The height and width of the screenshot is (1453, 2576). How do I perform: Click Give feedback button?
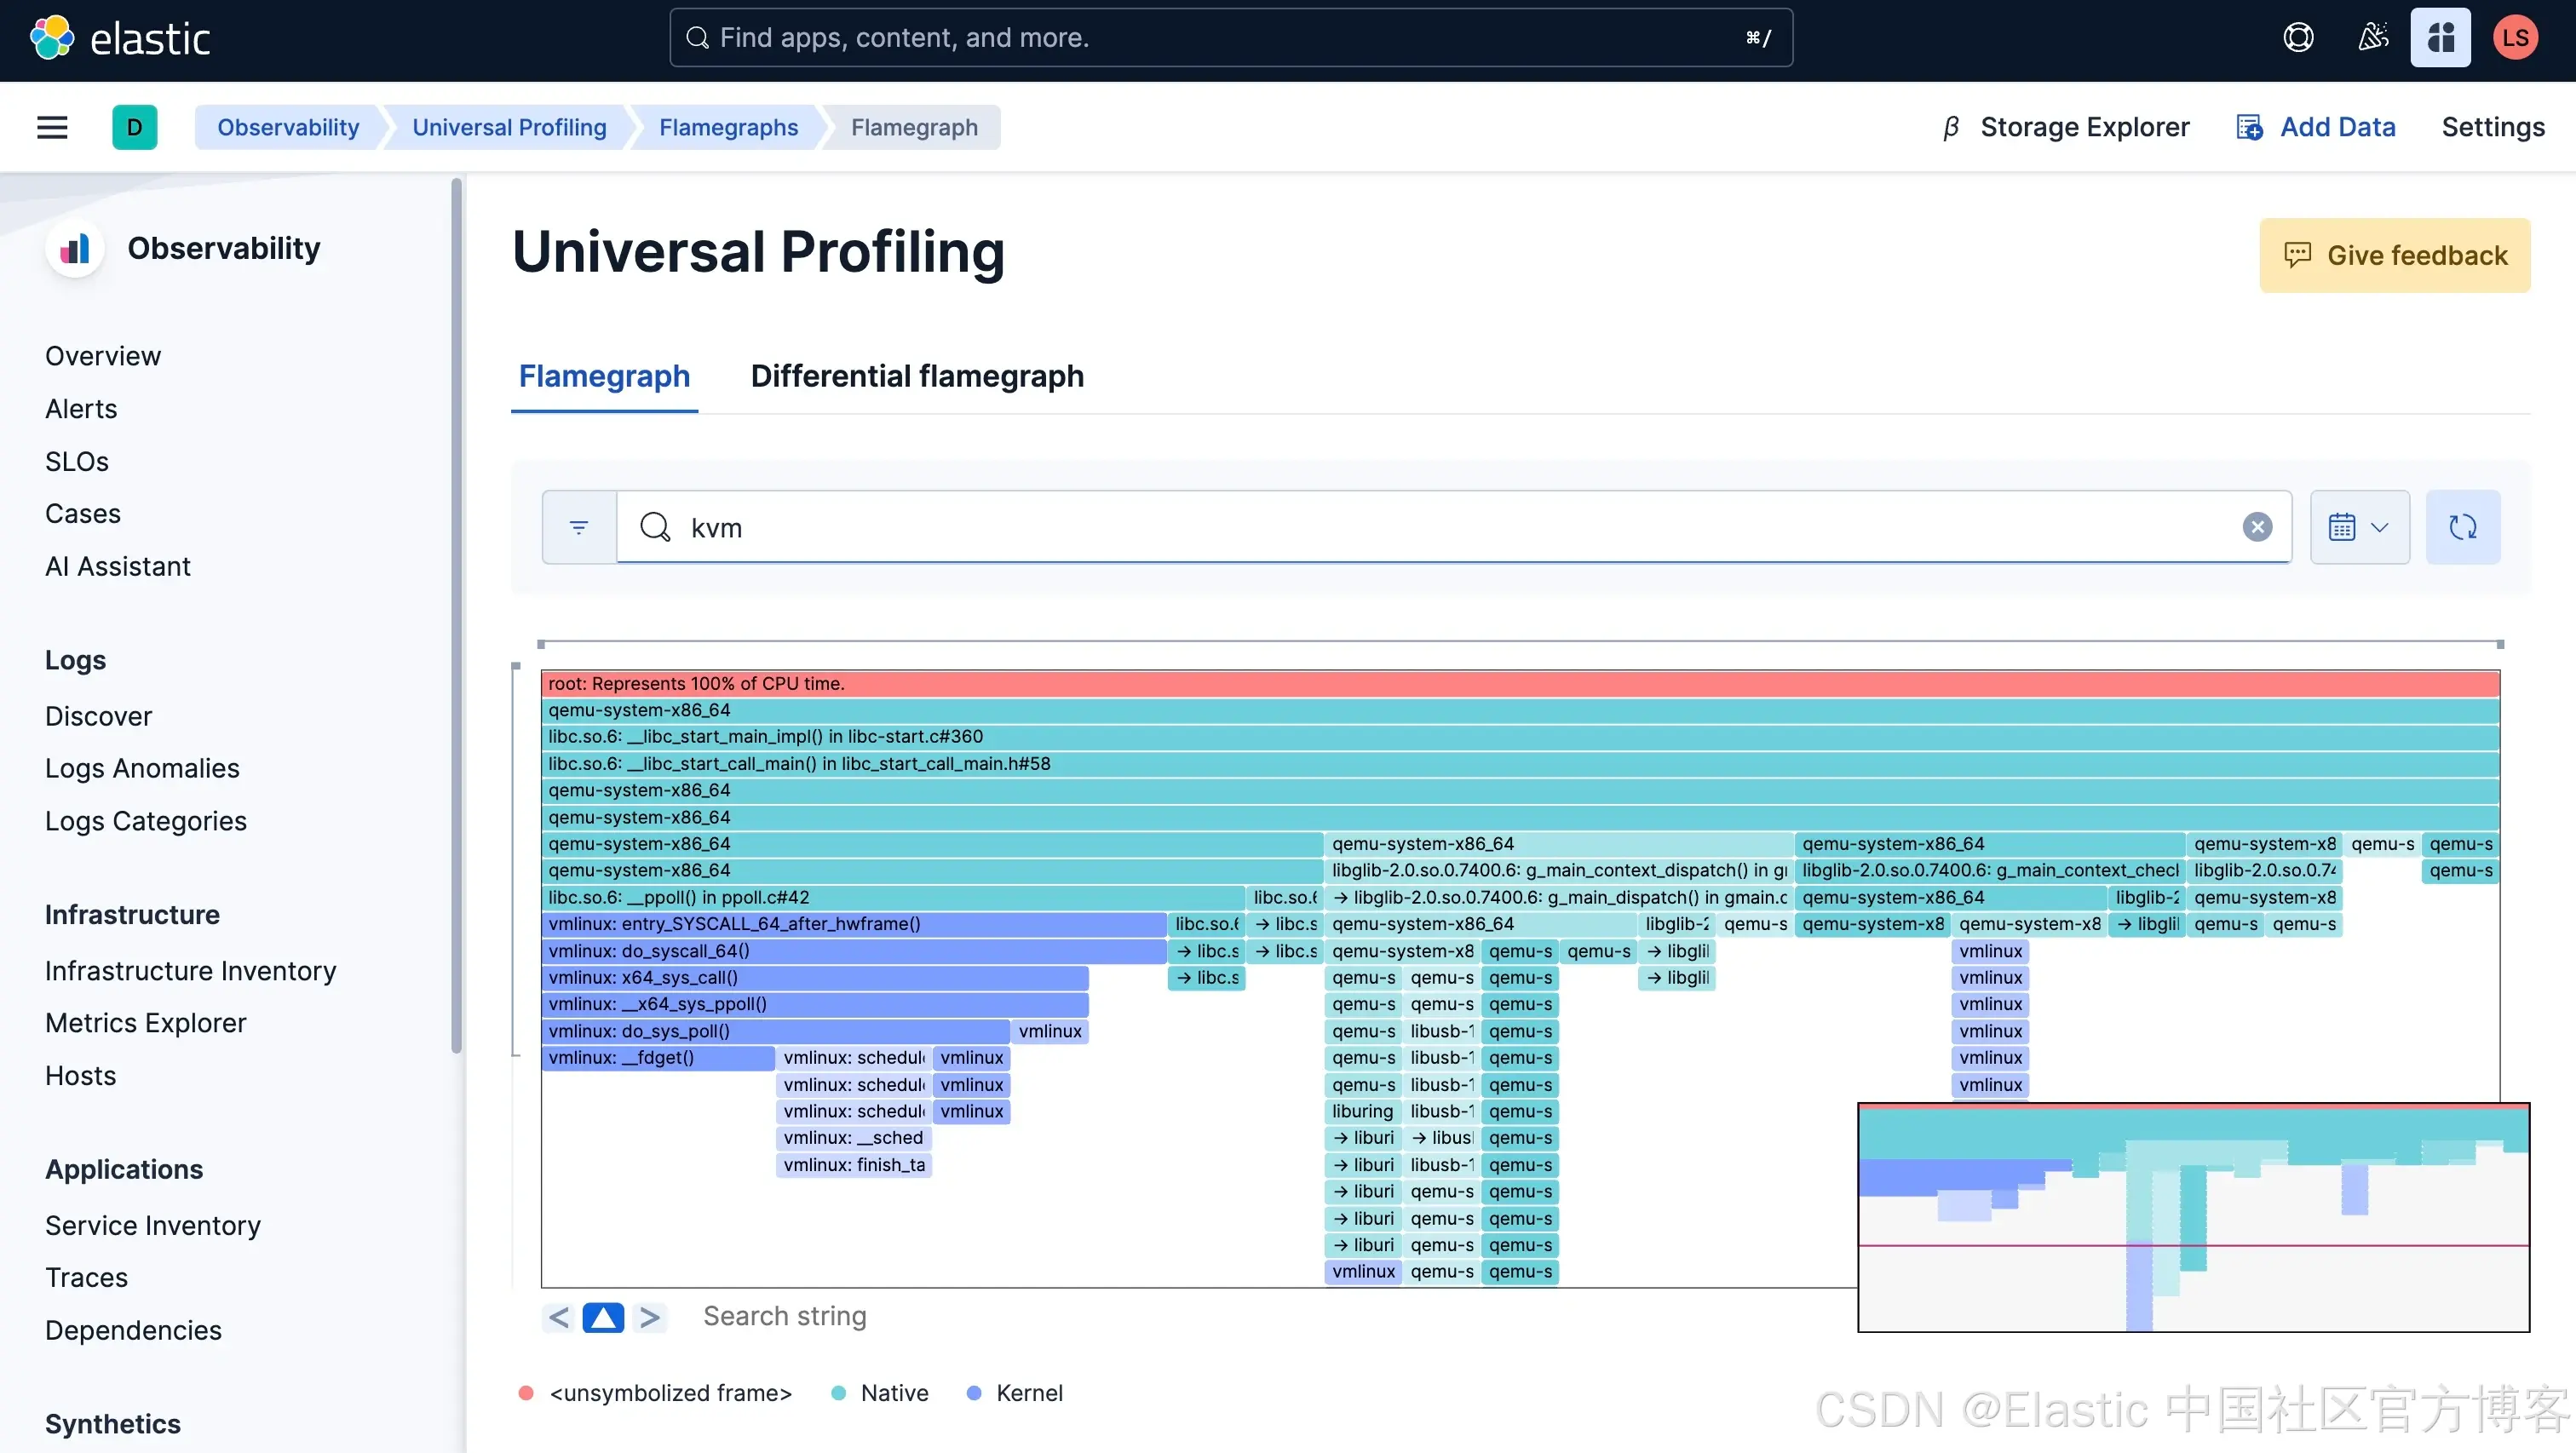click(x=2394, y=255)
